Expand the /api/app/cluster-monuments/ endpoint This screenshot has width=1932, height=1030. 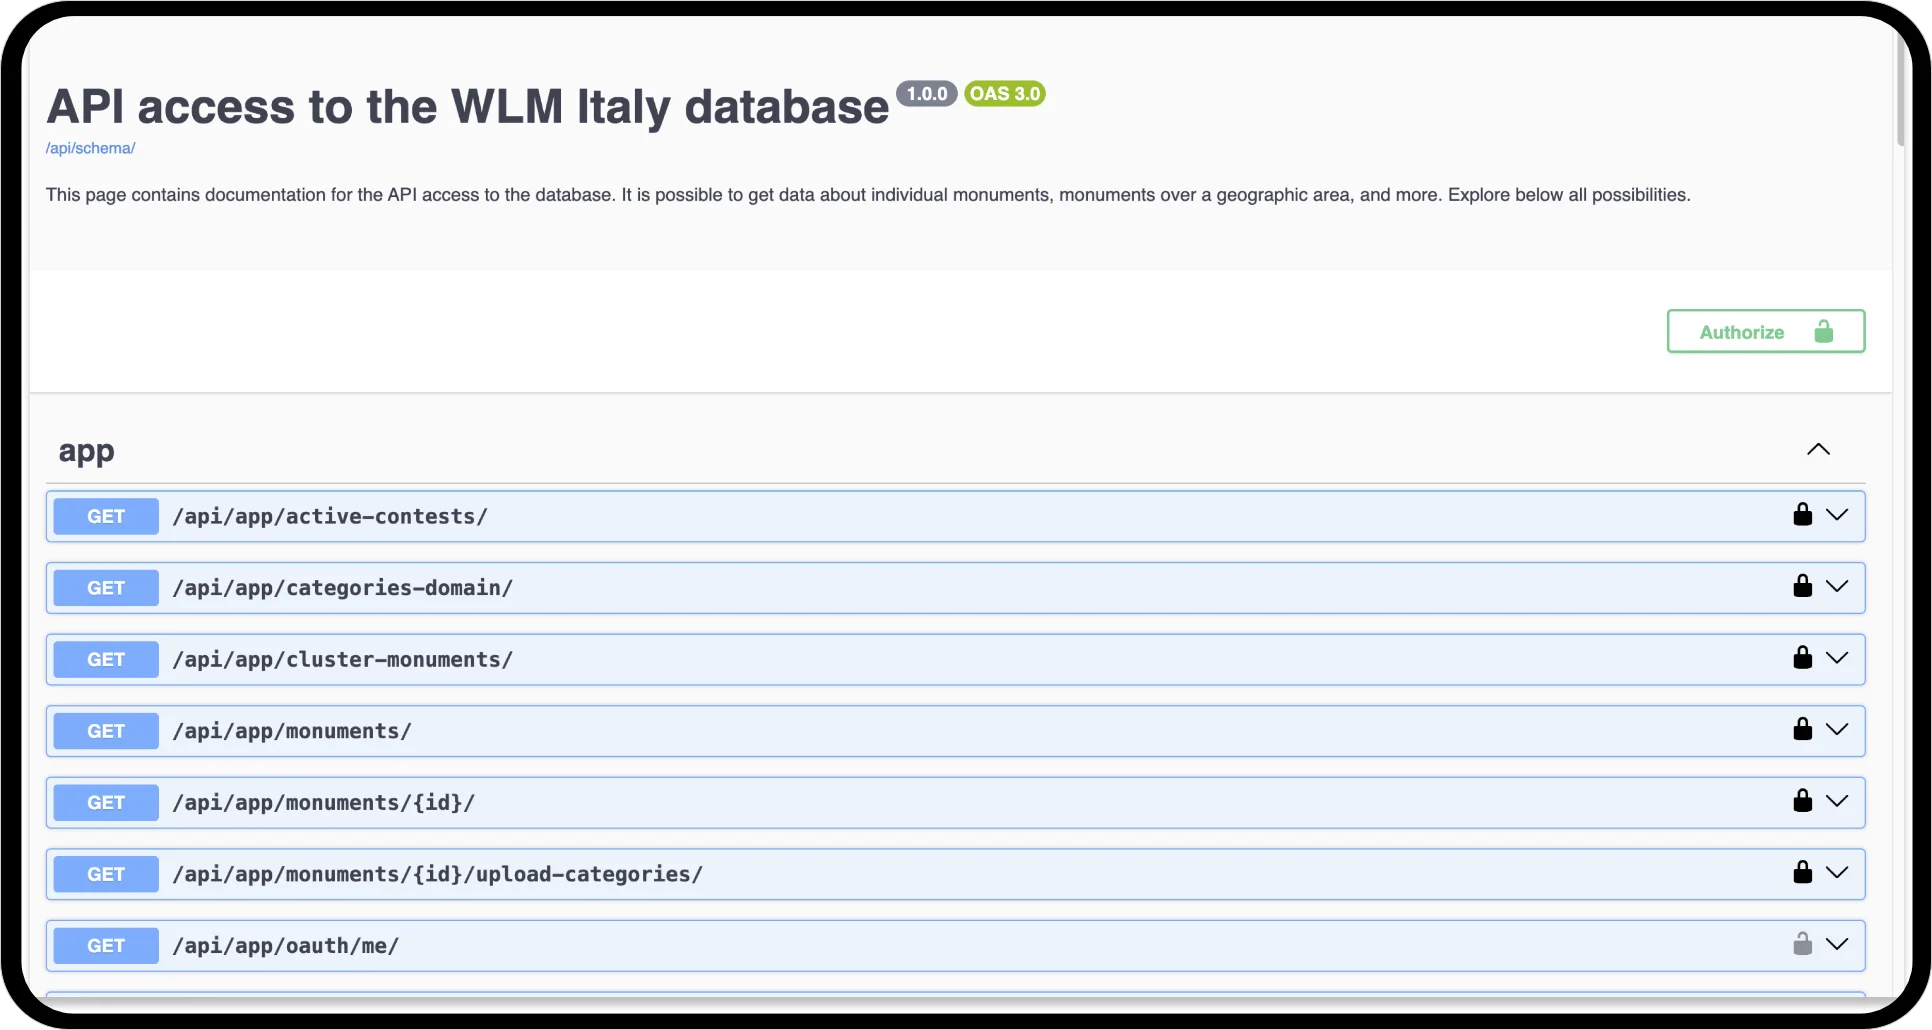tap(1838, 658)
